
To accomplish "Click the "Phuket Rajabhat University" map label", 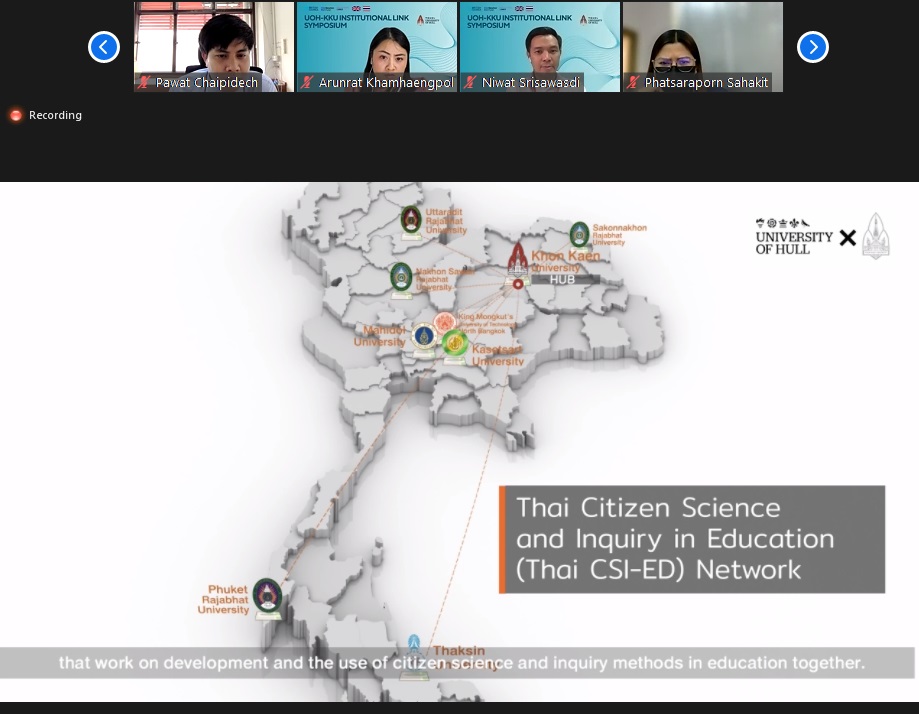I will (223, 599).
